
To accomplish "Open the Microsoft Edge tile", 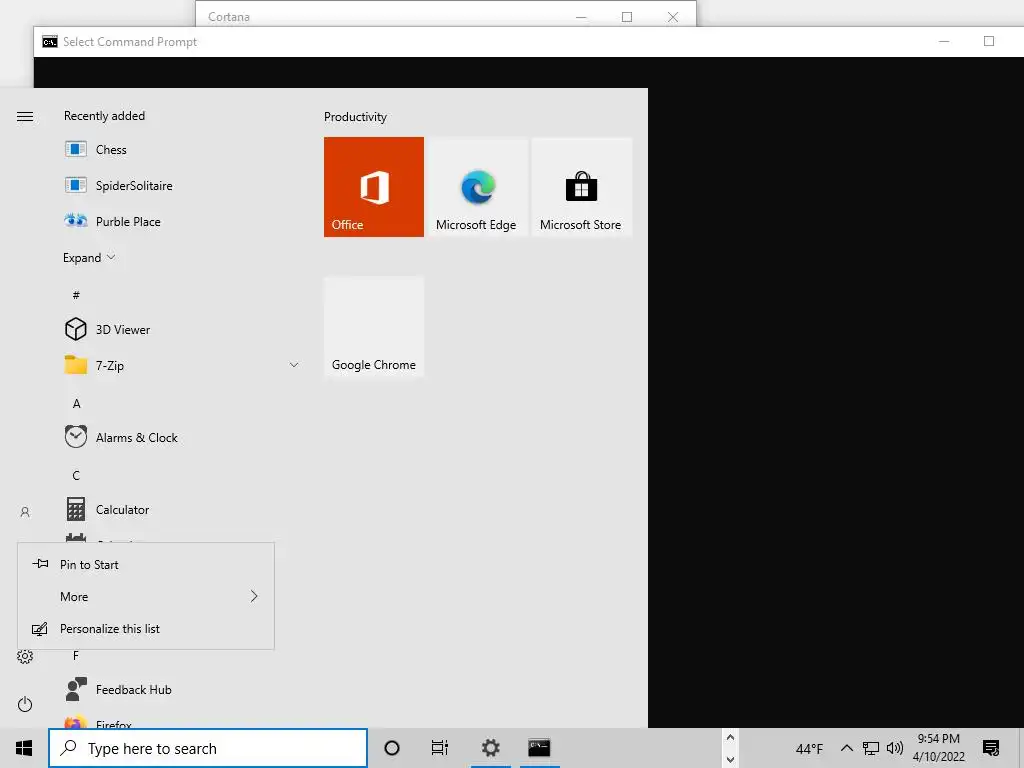I will point(477,187).
